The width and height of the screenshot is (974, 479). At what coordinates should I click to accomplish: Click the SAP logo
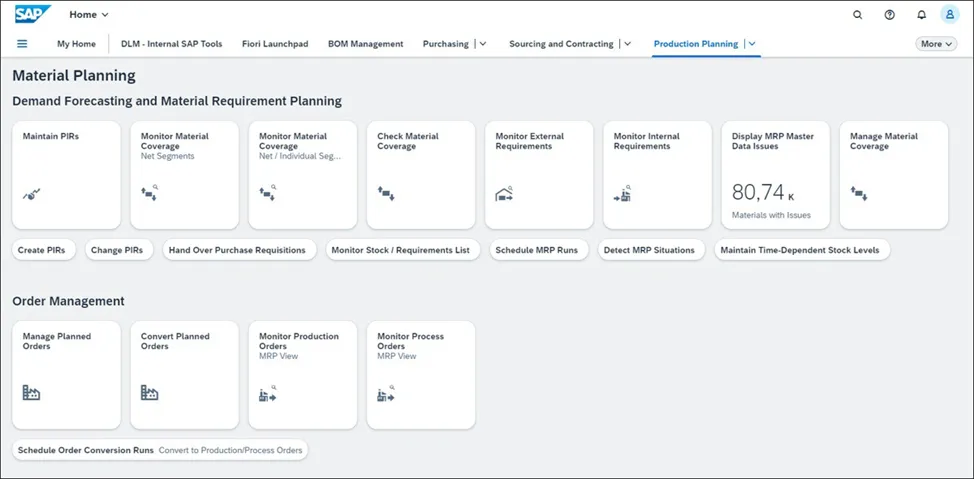[33, 15]
